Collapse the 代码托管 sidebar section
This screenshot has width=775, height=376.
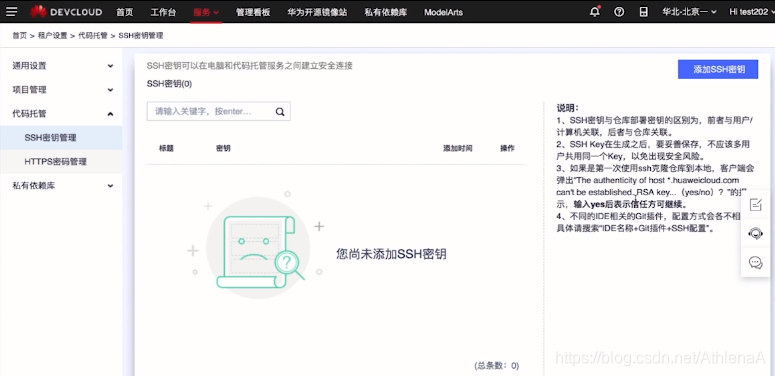(61, 114)
